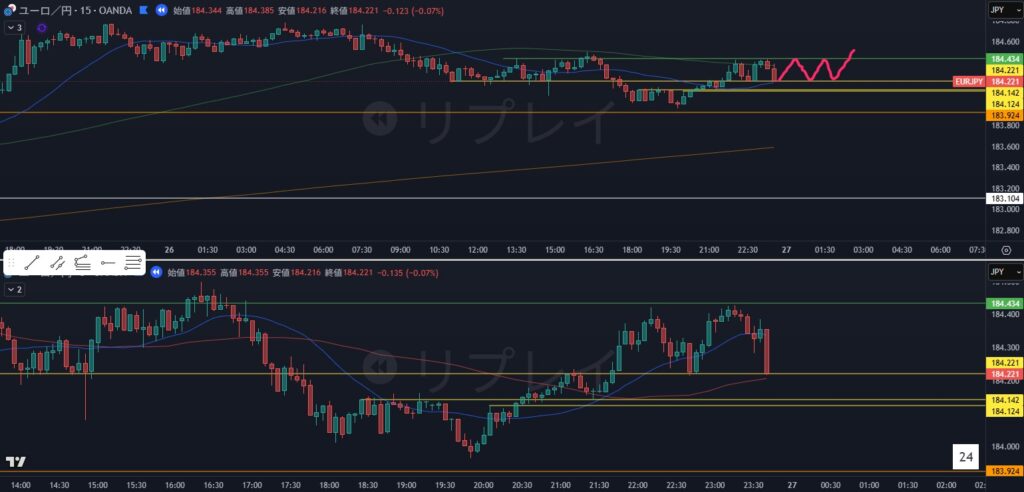Choose the ray line tool in floating toolbar
This screenshot has width=1024, height=492.
coord(58,263)
